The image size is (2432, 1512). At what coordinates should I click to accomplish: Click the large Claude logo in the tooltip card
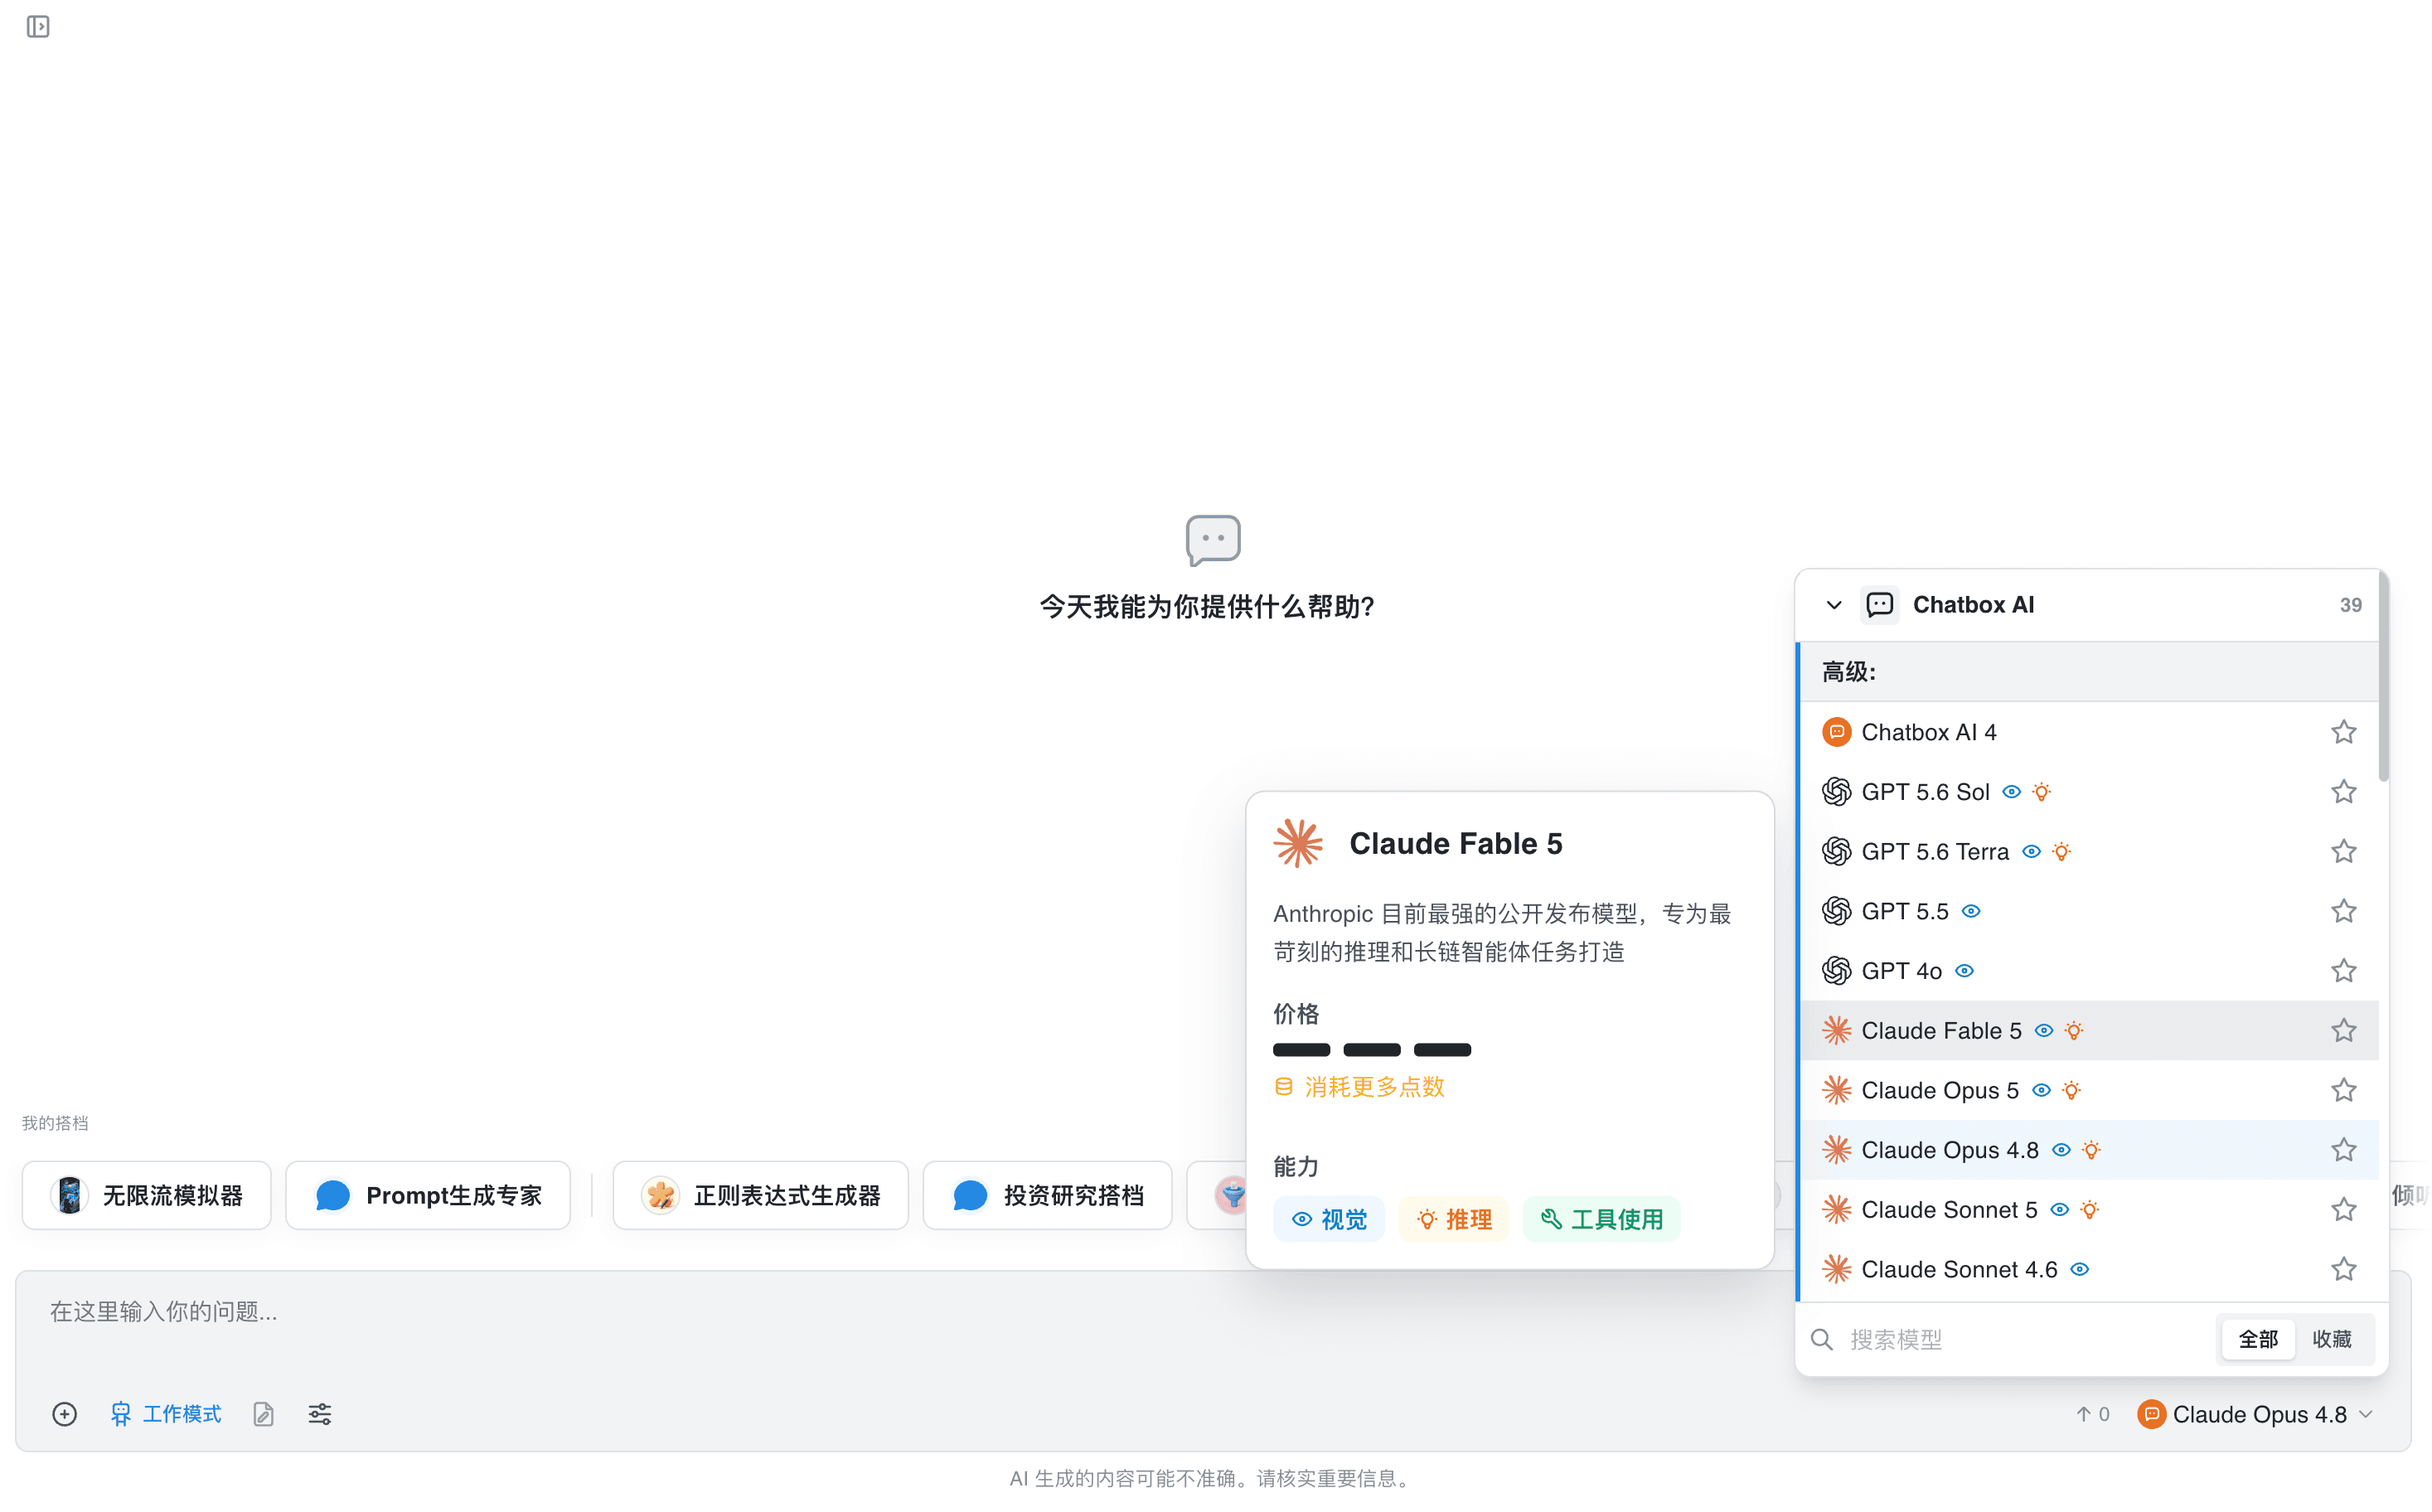1298,843
